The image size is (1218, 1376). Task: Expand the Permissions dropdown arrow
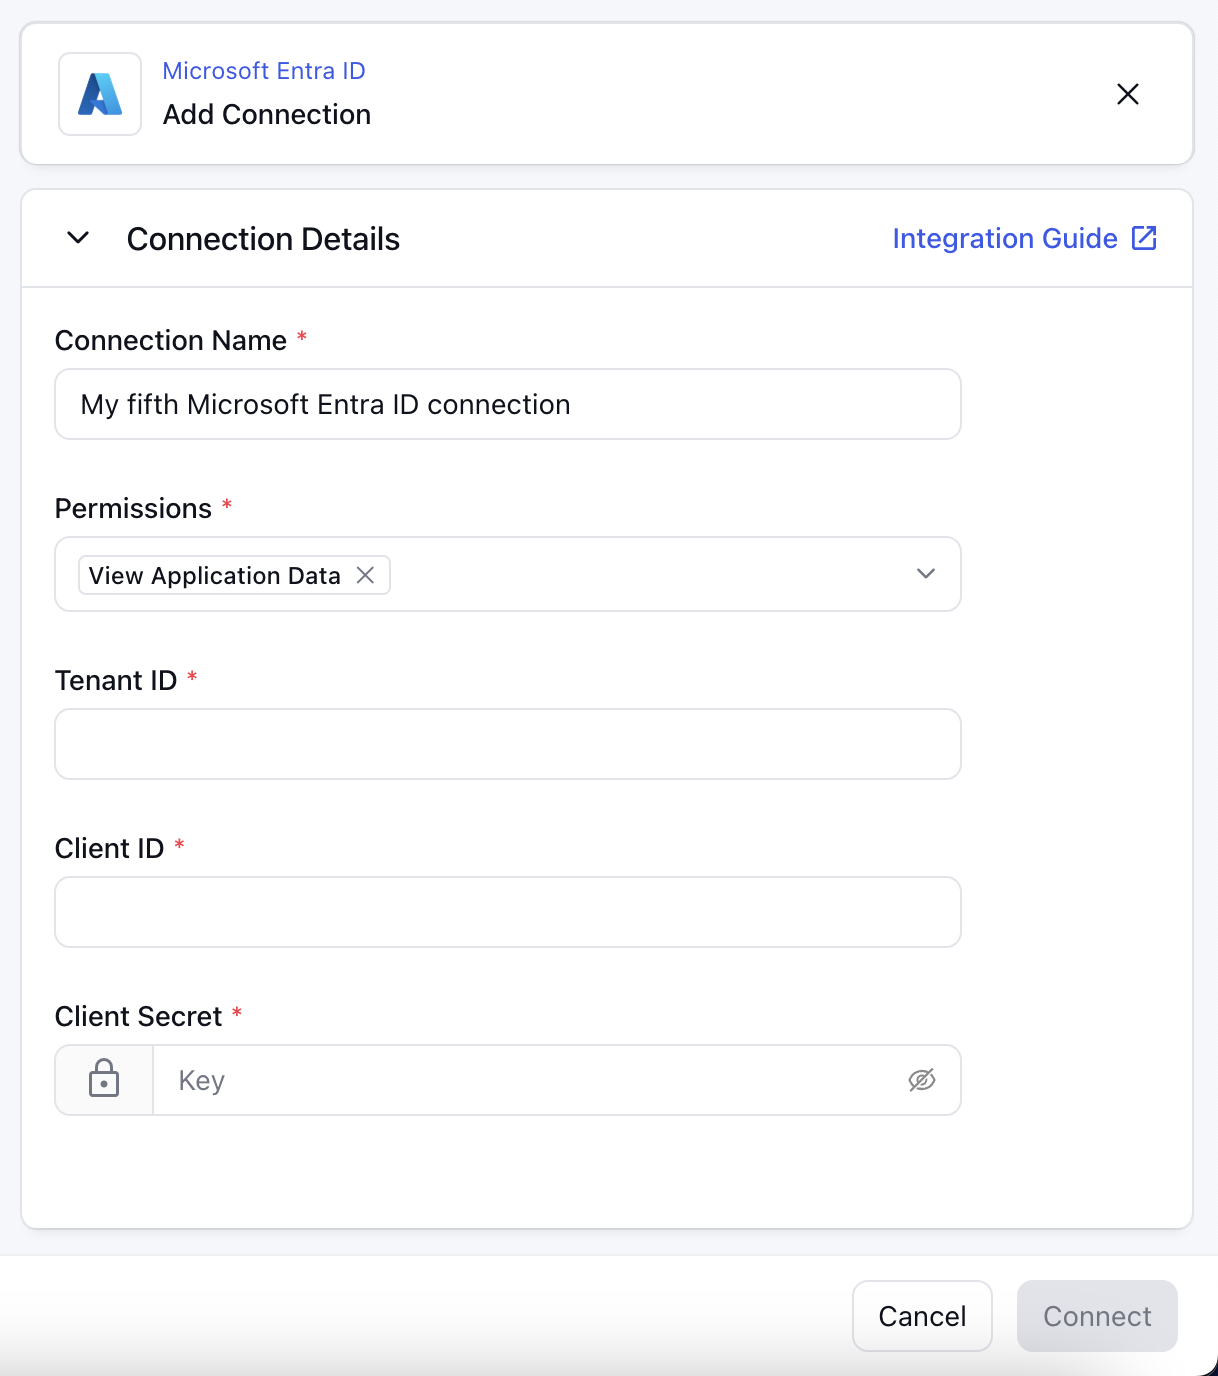[926, 574]
